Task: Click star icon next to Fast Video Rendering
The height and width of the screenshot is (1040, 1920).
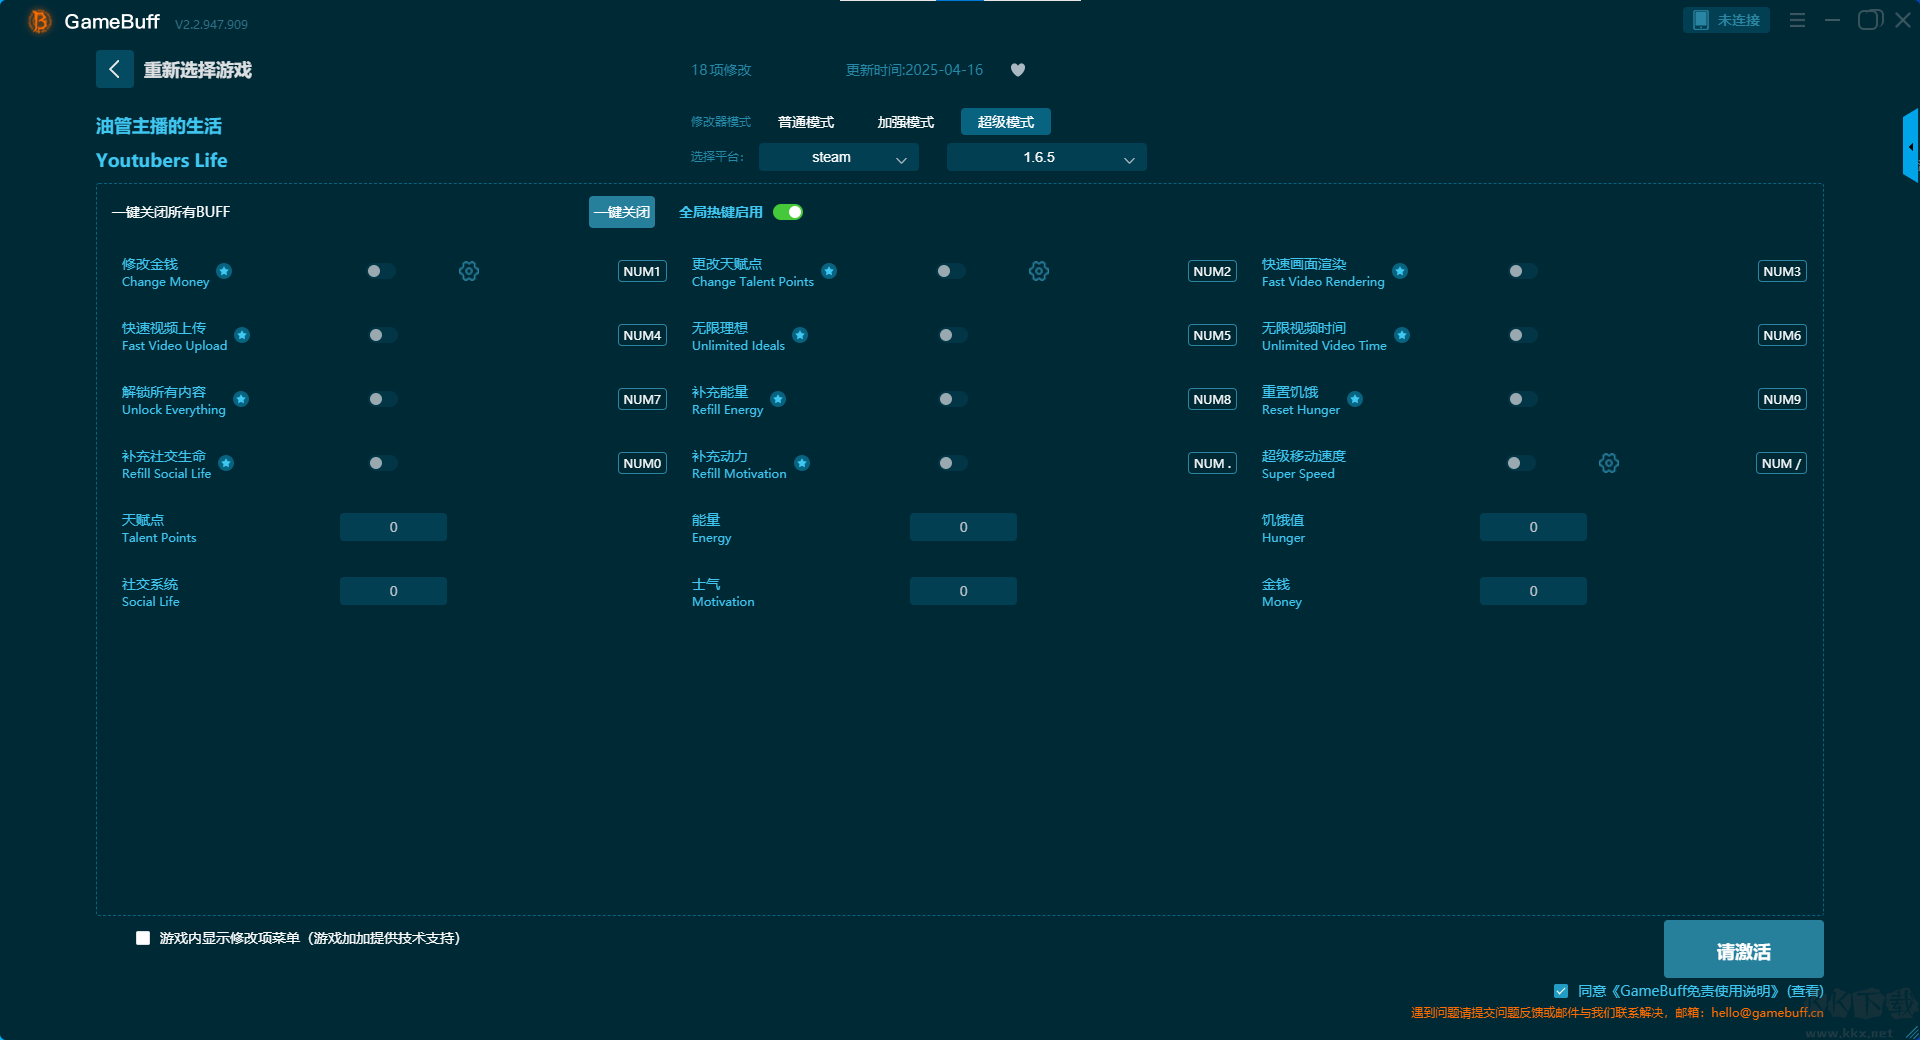Action: [1400, 271]
